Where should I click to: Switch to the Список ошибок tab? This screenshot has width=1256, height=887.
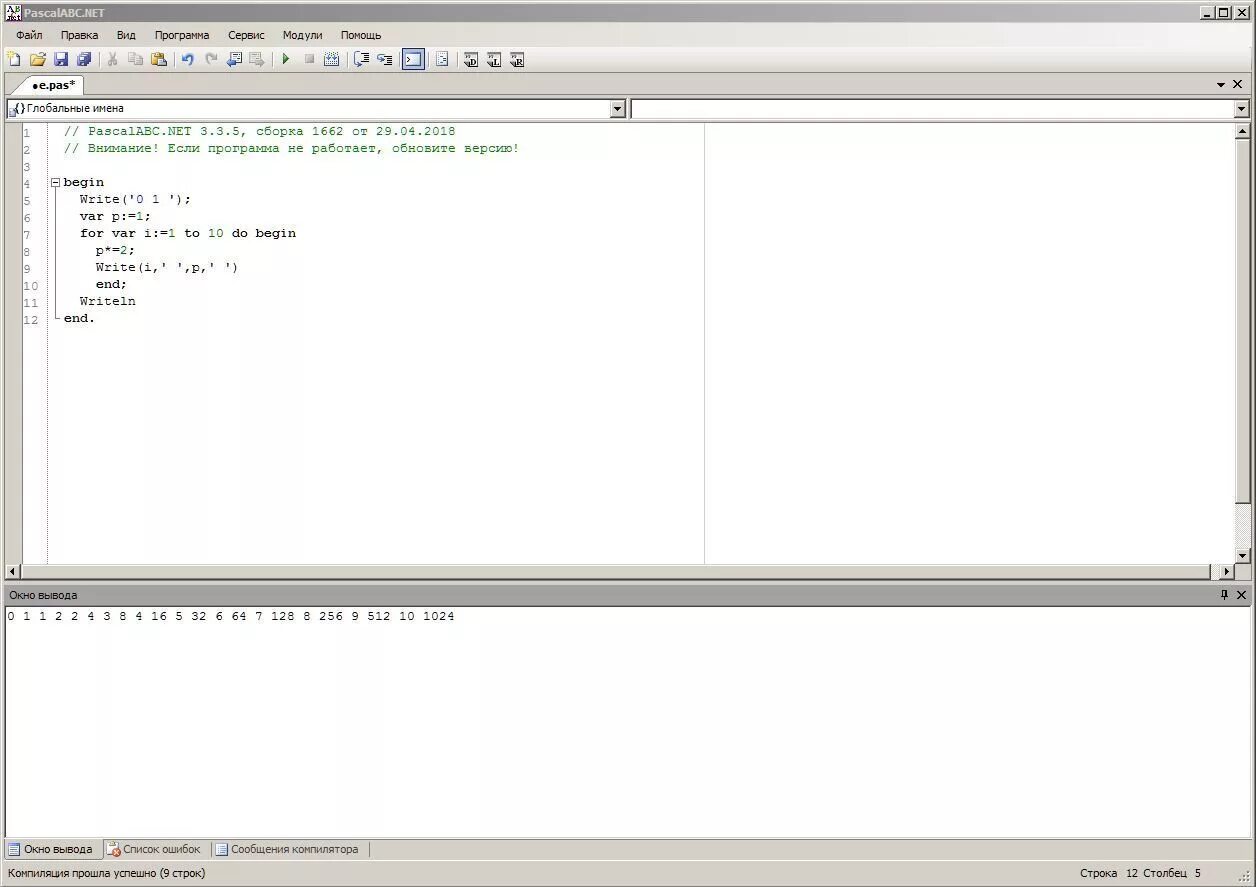(x=154, y=849)
